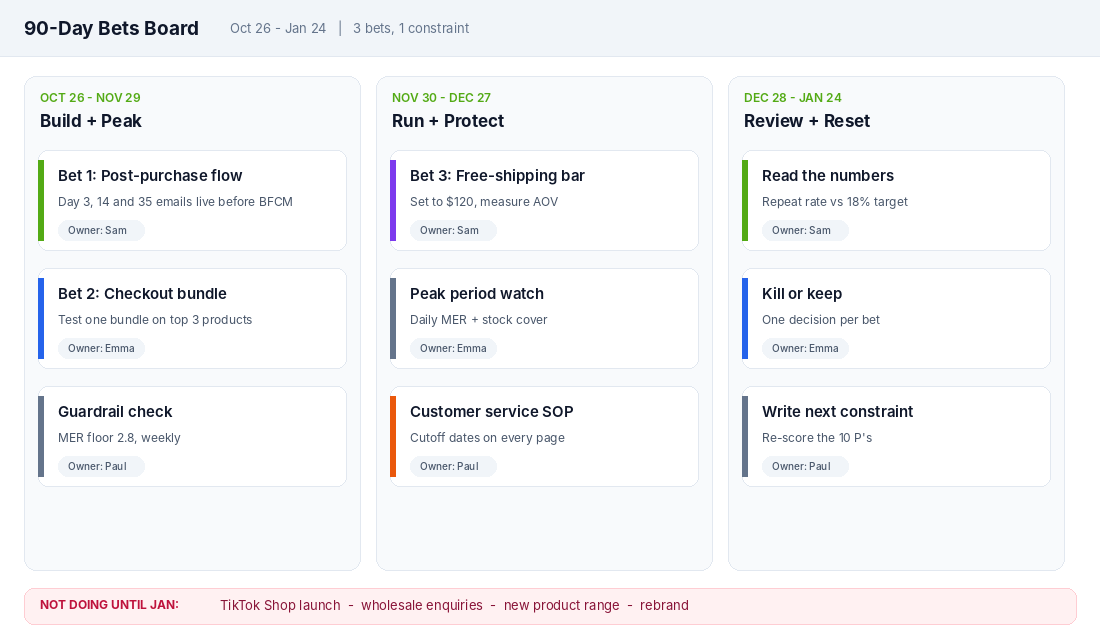Click Owner: Sam tag on Read the numbers
Image resolution: width=1100 pixels, height=640 pixels.
805,230
